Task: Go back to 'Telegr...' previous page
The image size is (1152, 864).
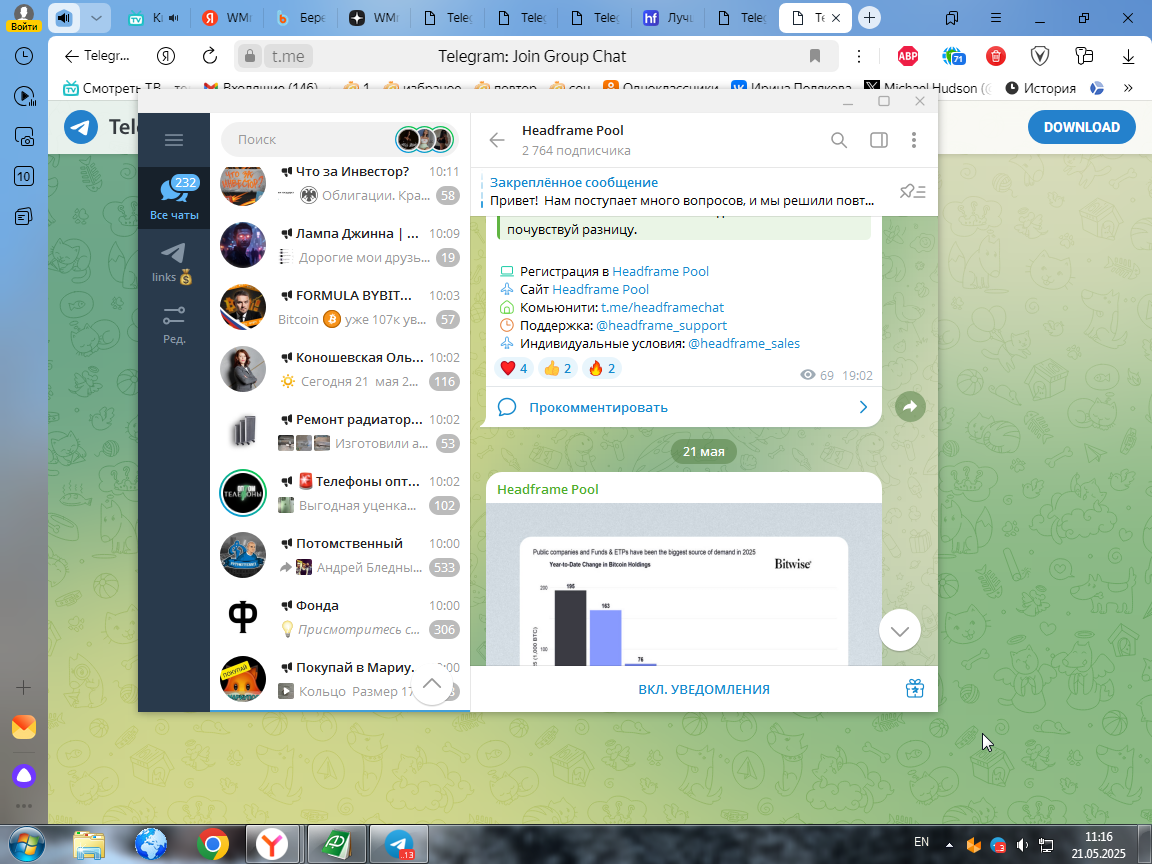Action: (x=97, y=56)
